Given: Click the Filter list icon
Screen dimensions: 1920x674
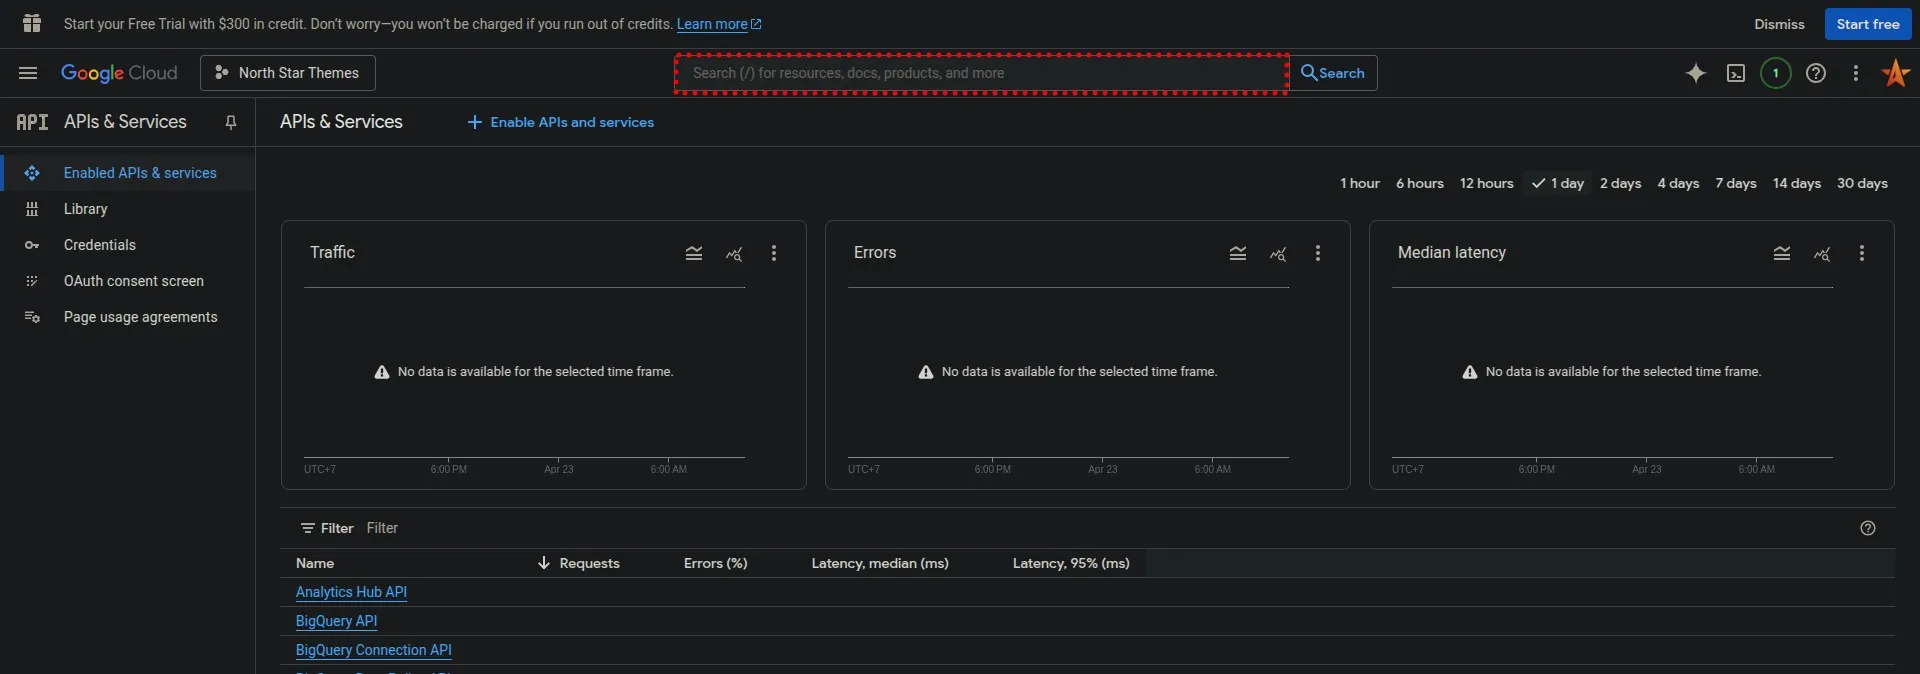Looking at the screenshot, I should 308,528.
